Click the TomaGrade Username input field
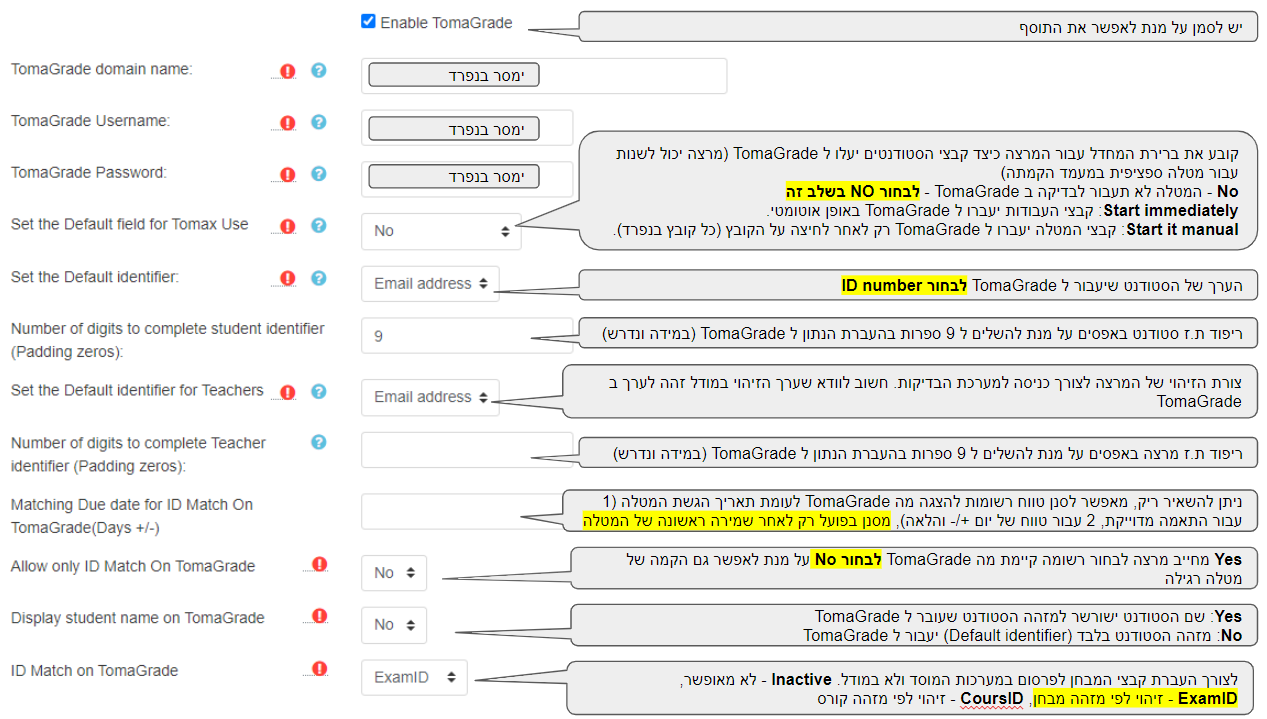The image size is (1267, 719). pos(467,128)
